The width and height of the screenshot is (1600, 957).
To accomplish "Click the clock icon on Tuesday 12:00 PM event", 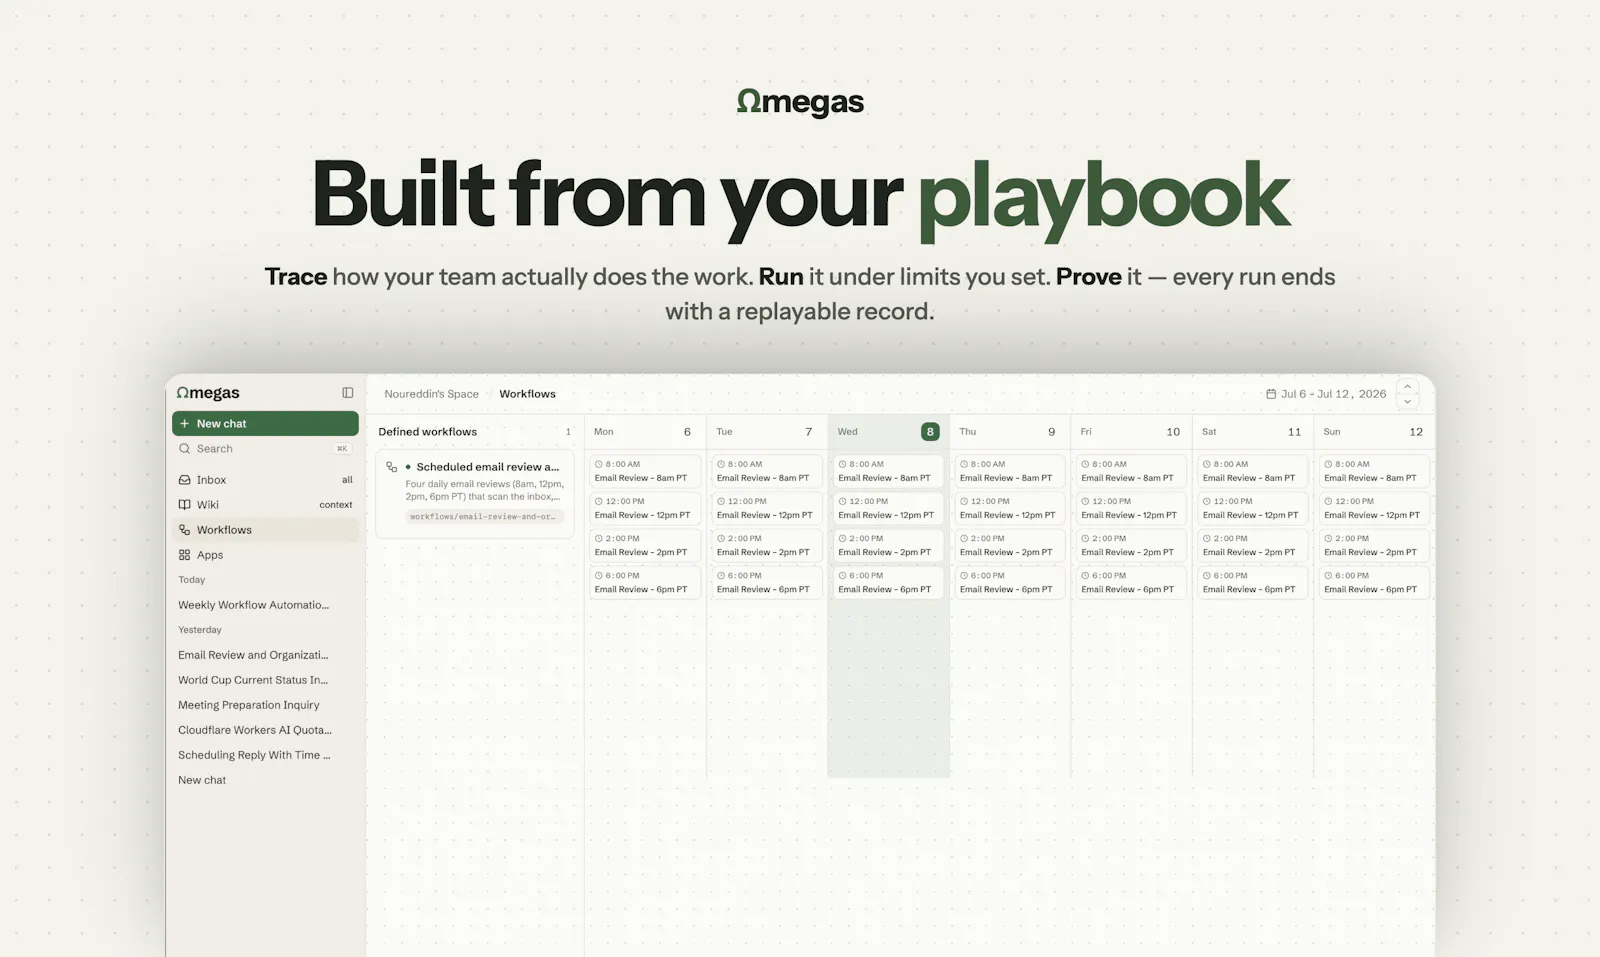I will click(x=721, y=501).
